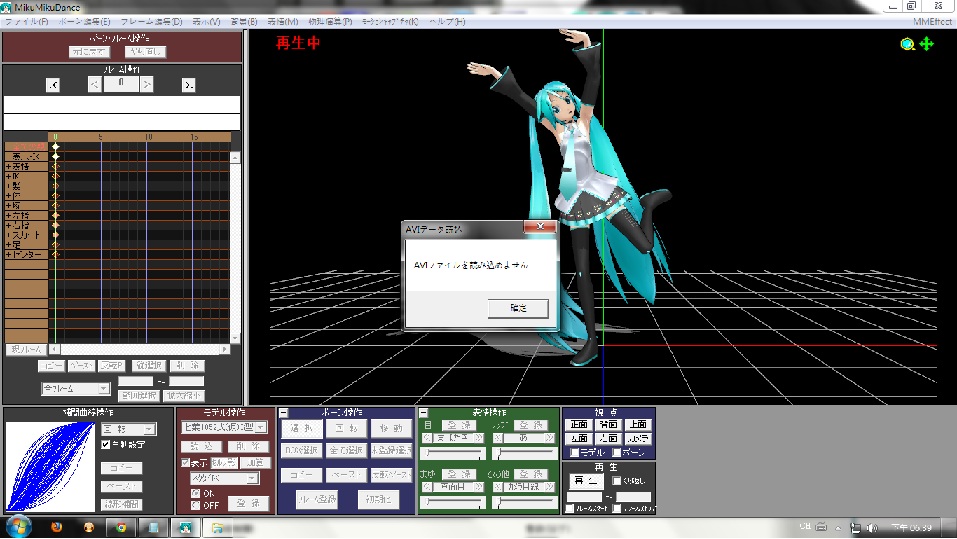Open the file explorer folder in the taskbar
Viewport: 957px width, 539px height.
coord(218,527)
